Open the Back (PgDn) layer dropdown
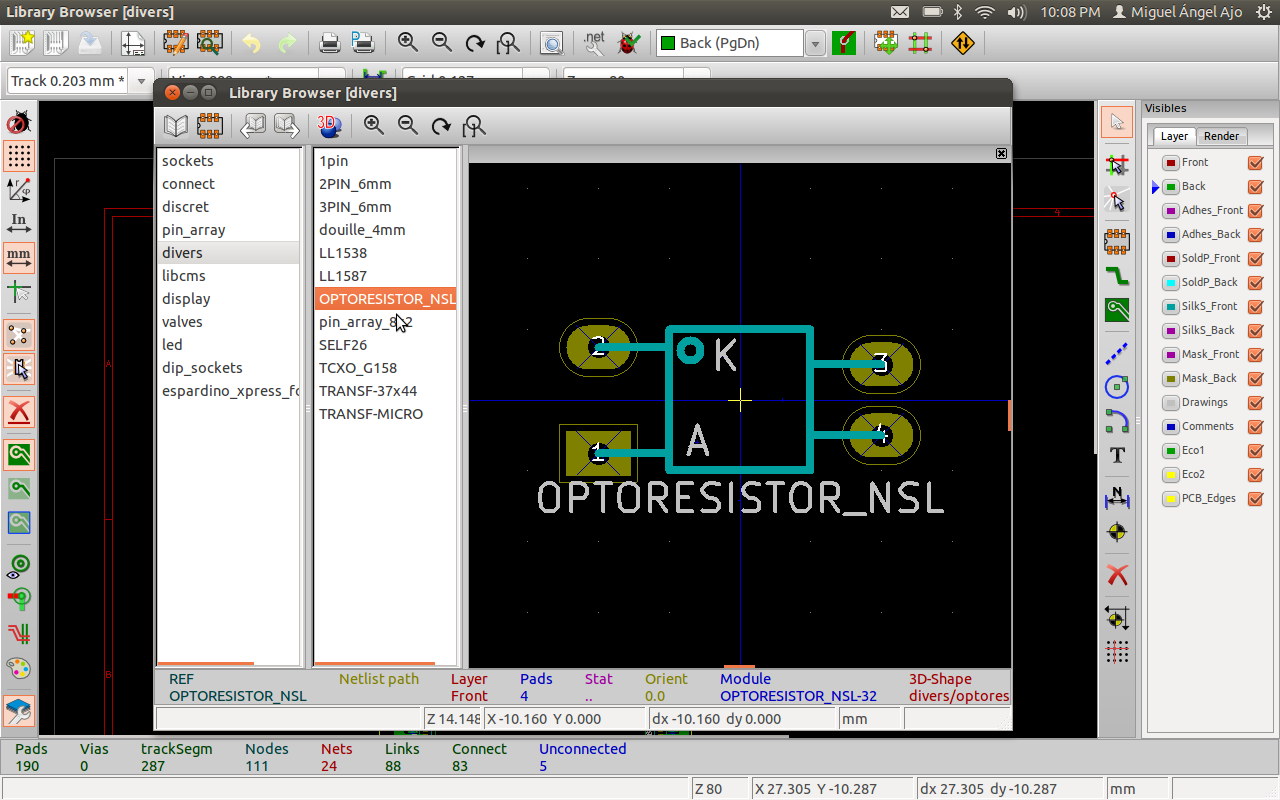 click(x=815, y=43)
